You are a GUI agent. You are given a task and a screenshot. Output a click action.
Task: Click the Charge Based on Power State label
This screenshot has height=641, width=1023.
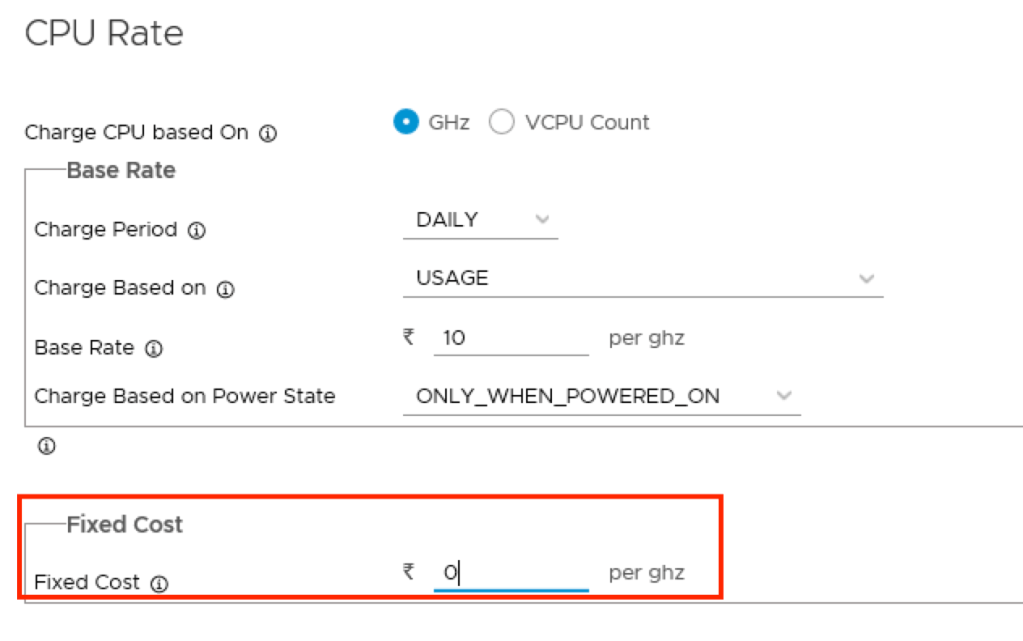(x=185, y=396)
